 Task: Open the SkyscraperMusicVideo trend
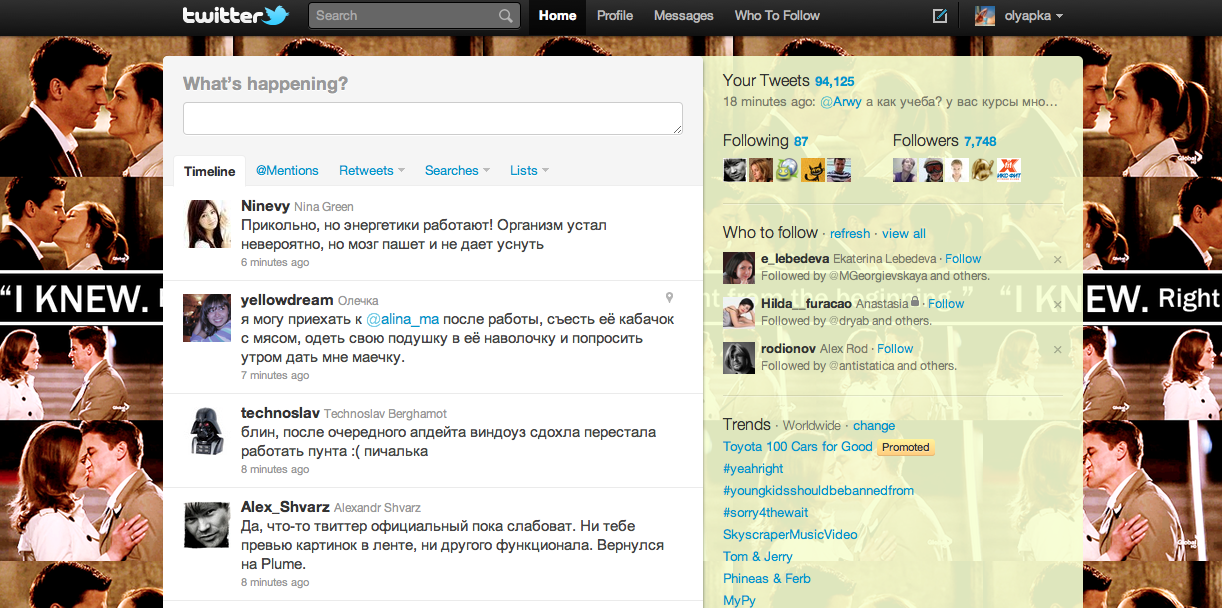(x=790, y=535)
